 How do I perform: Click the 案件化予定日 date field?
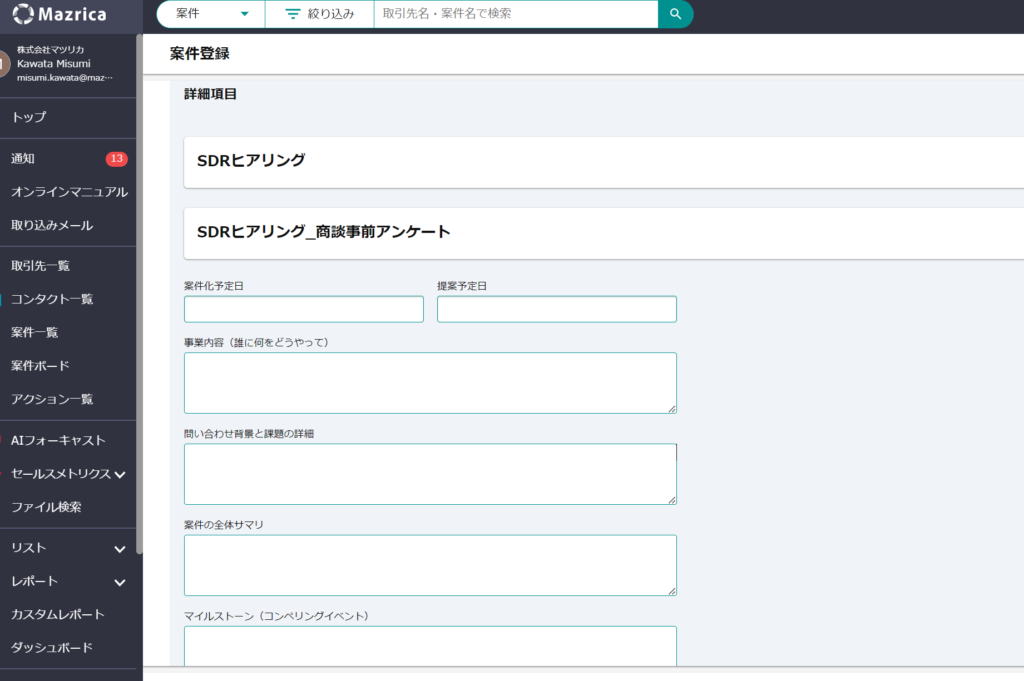click(x=304, y=309)
